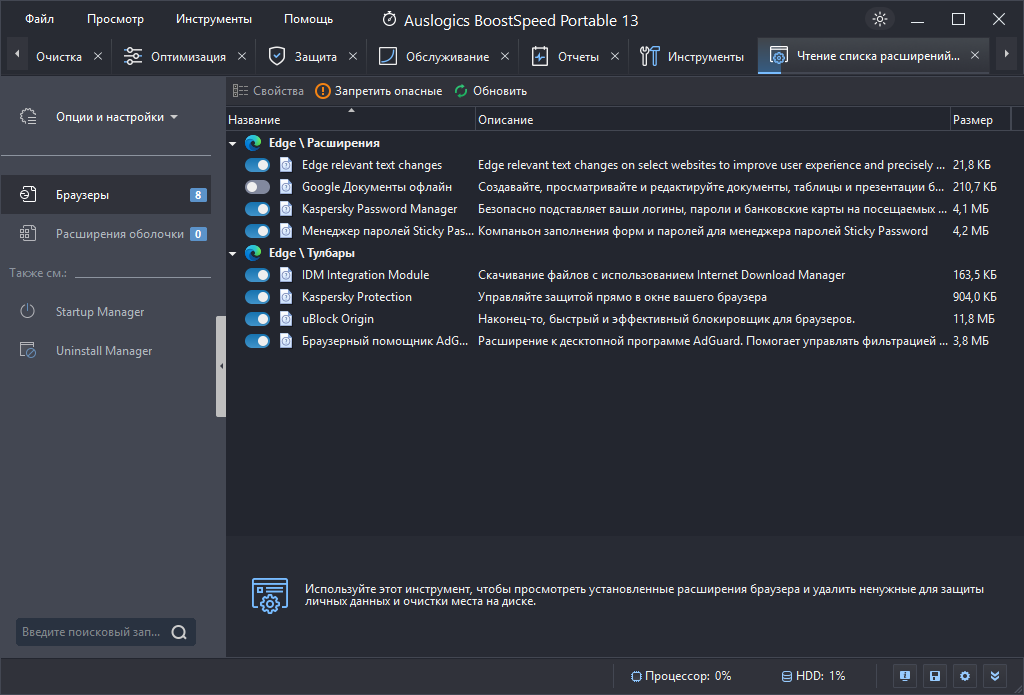Toggle off Kaspersky Password Manager

click(257, 209)
